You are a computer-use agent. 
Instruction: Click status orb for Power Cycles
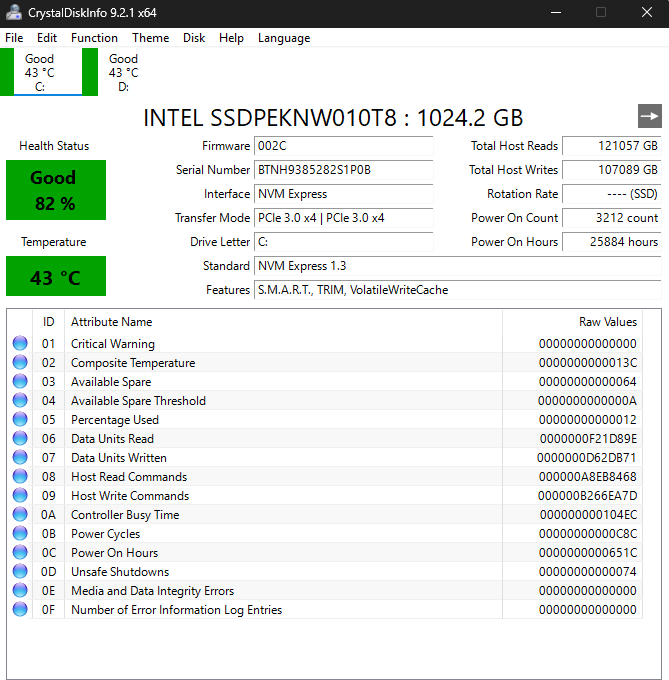point(20,534)
